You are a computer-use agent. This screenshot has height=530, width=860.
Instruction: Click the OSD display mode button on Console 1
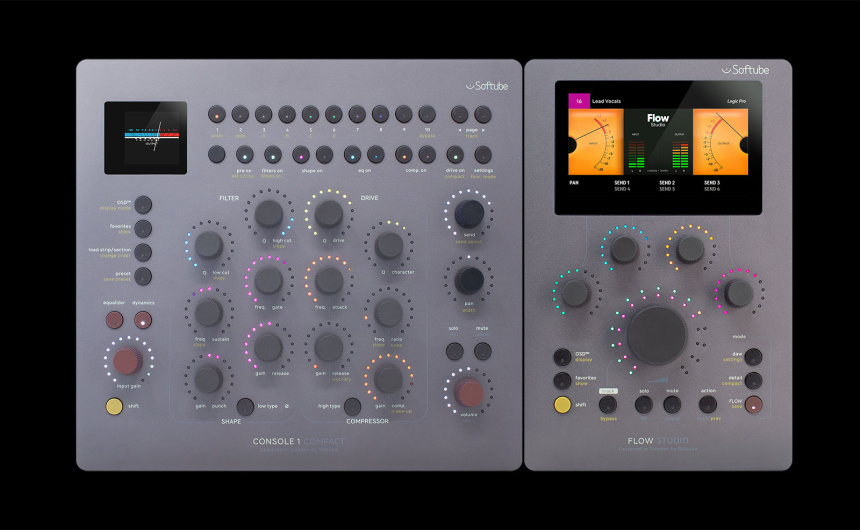[x=143, y=205]
